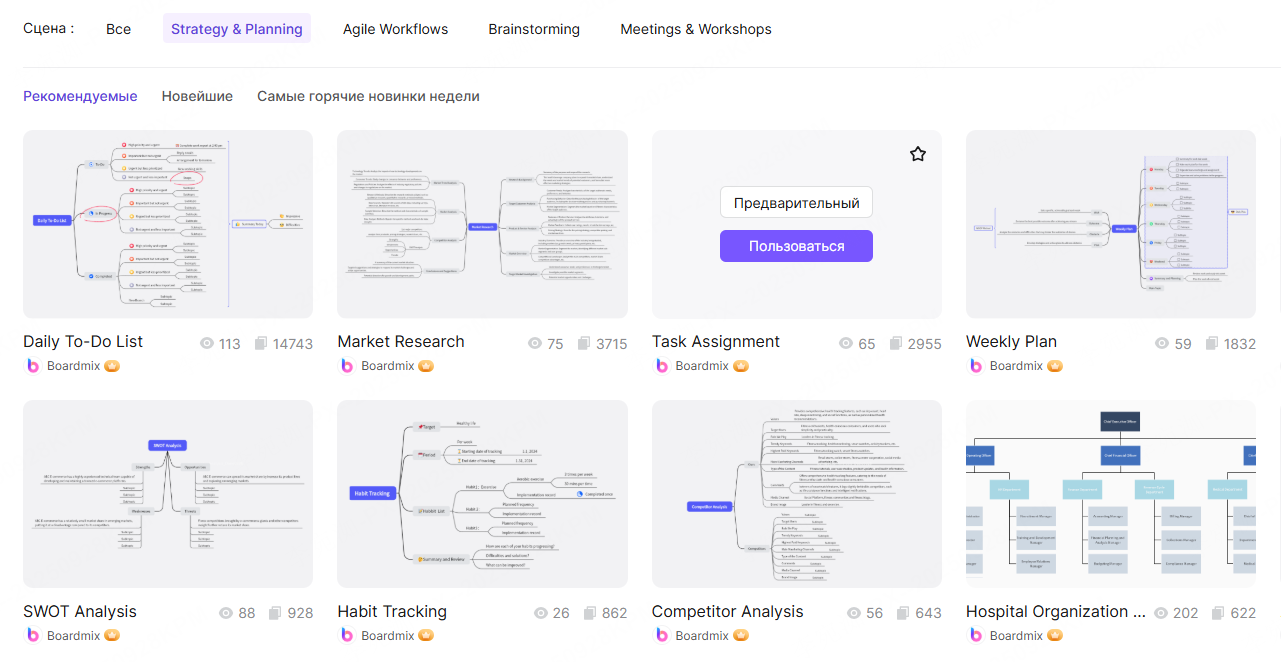Click Boardmix logo under Weekly Plan
1281x662 pixels.
click(976, 366)
